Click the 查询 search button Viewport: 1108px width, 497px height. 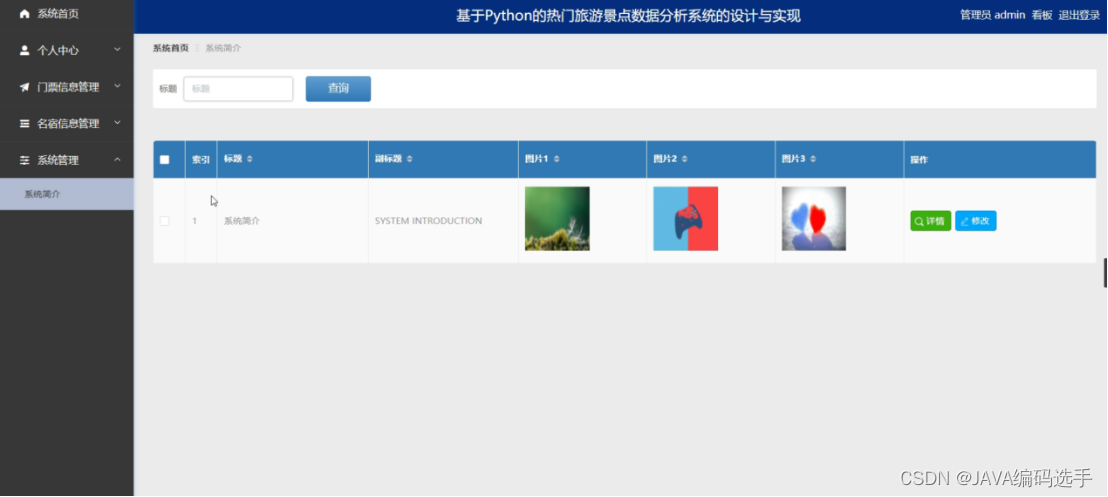[338, 88]
